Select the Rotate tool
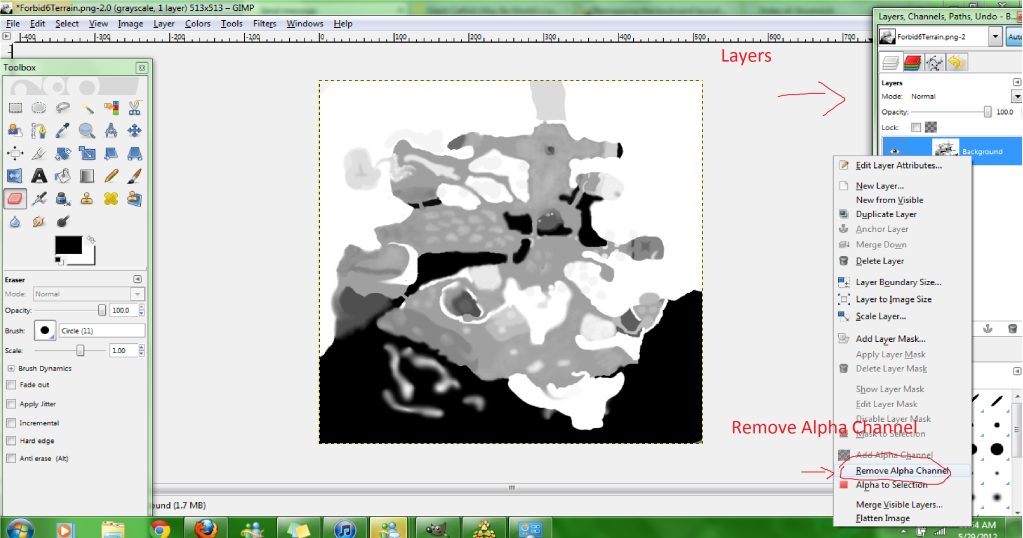 [x=63, y=153]
